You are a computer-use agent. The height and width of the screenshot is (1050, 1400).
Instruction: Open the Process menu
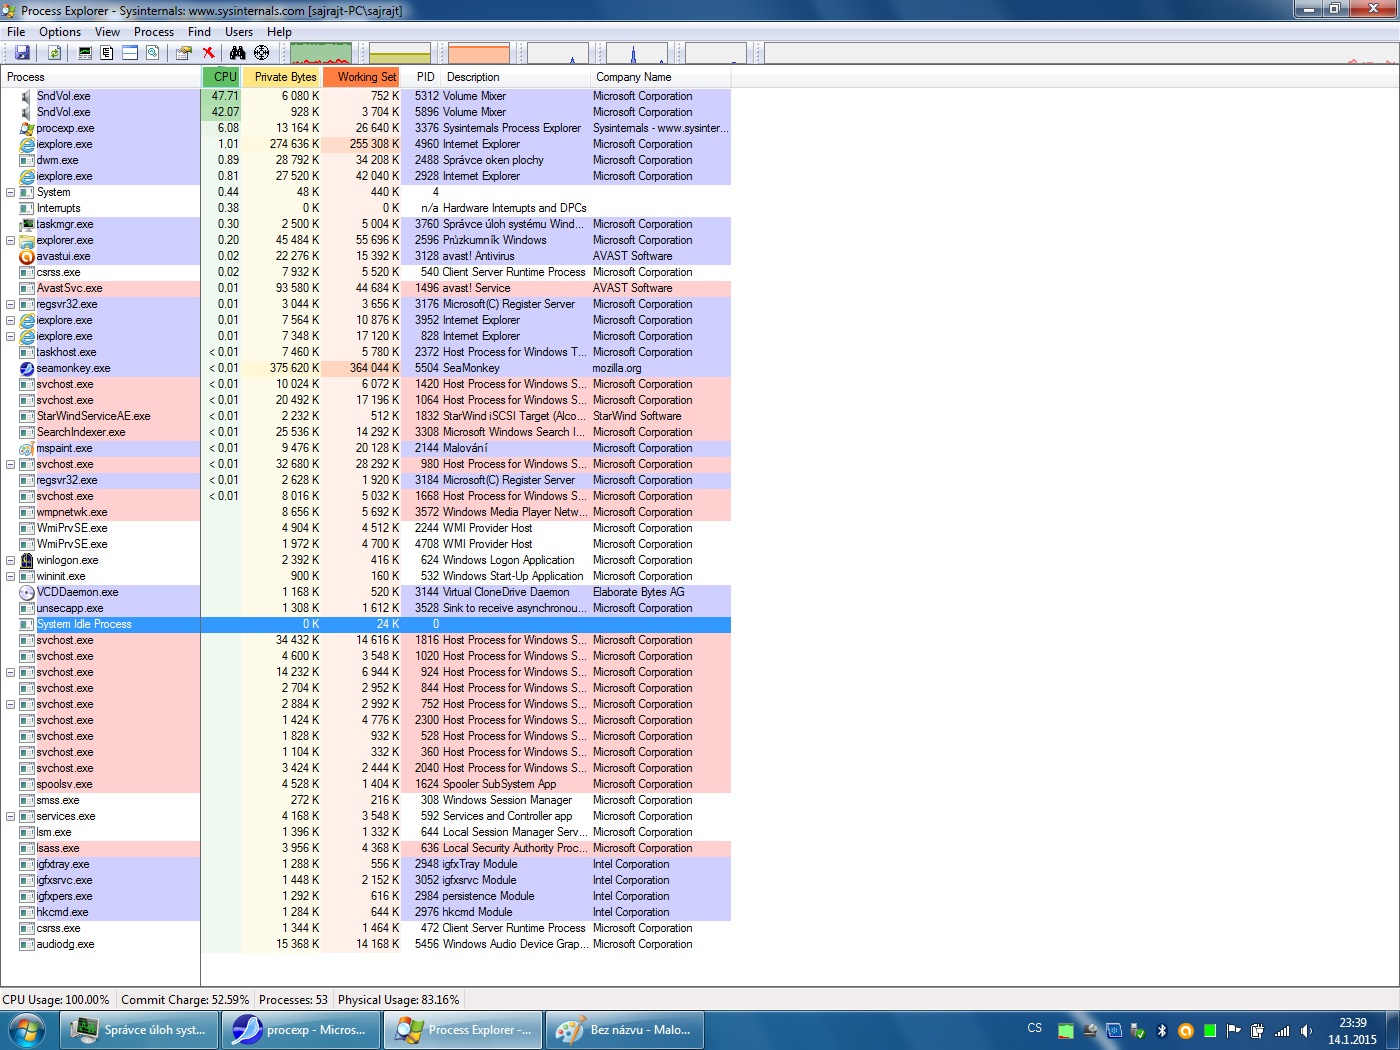[154, 32]
